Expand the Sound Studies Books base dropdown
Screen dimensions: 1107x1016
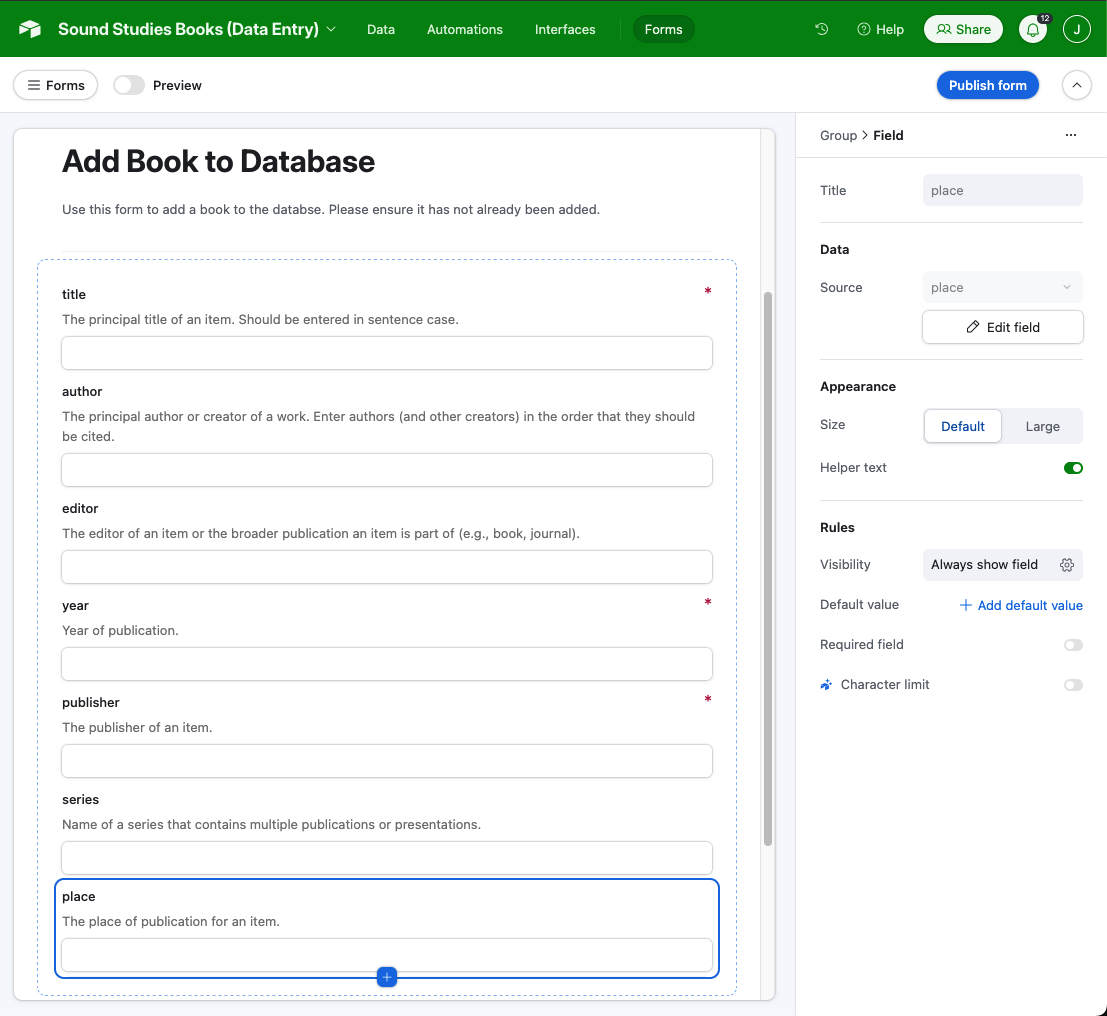click(x=331, y=29)
